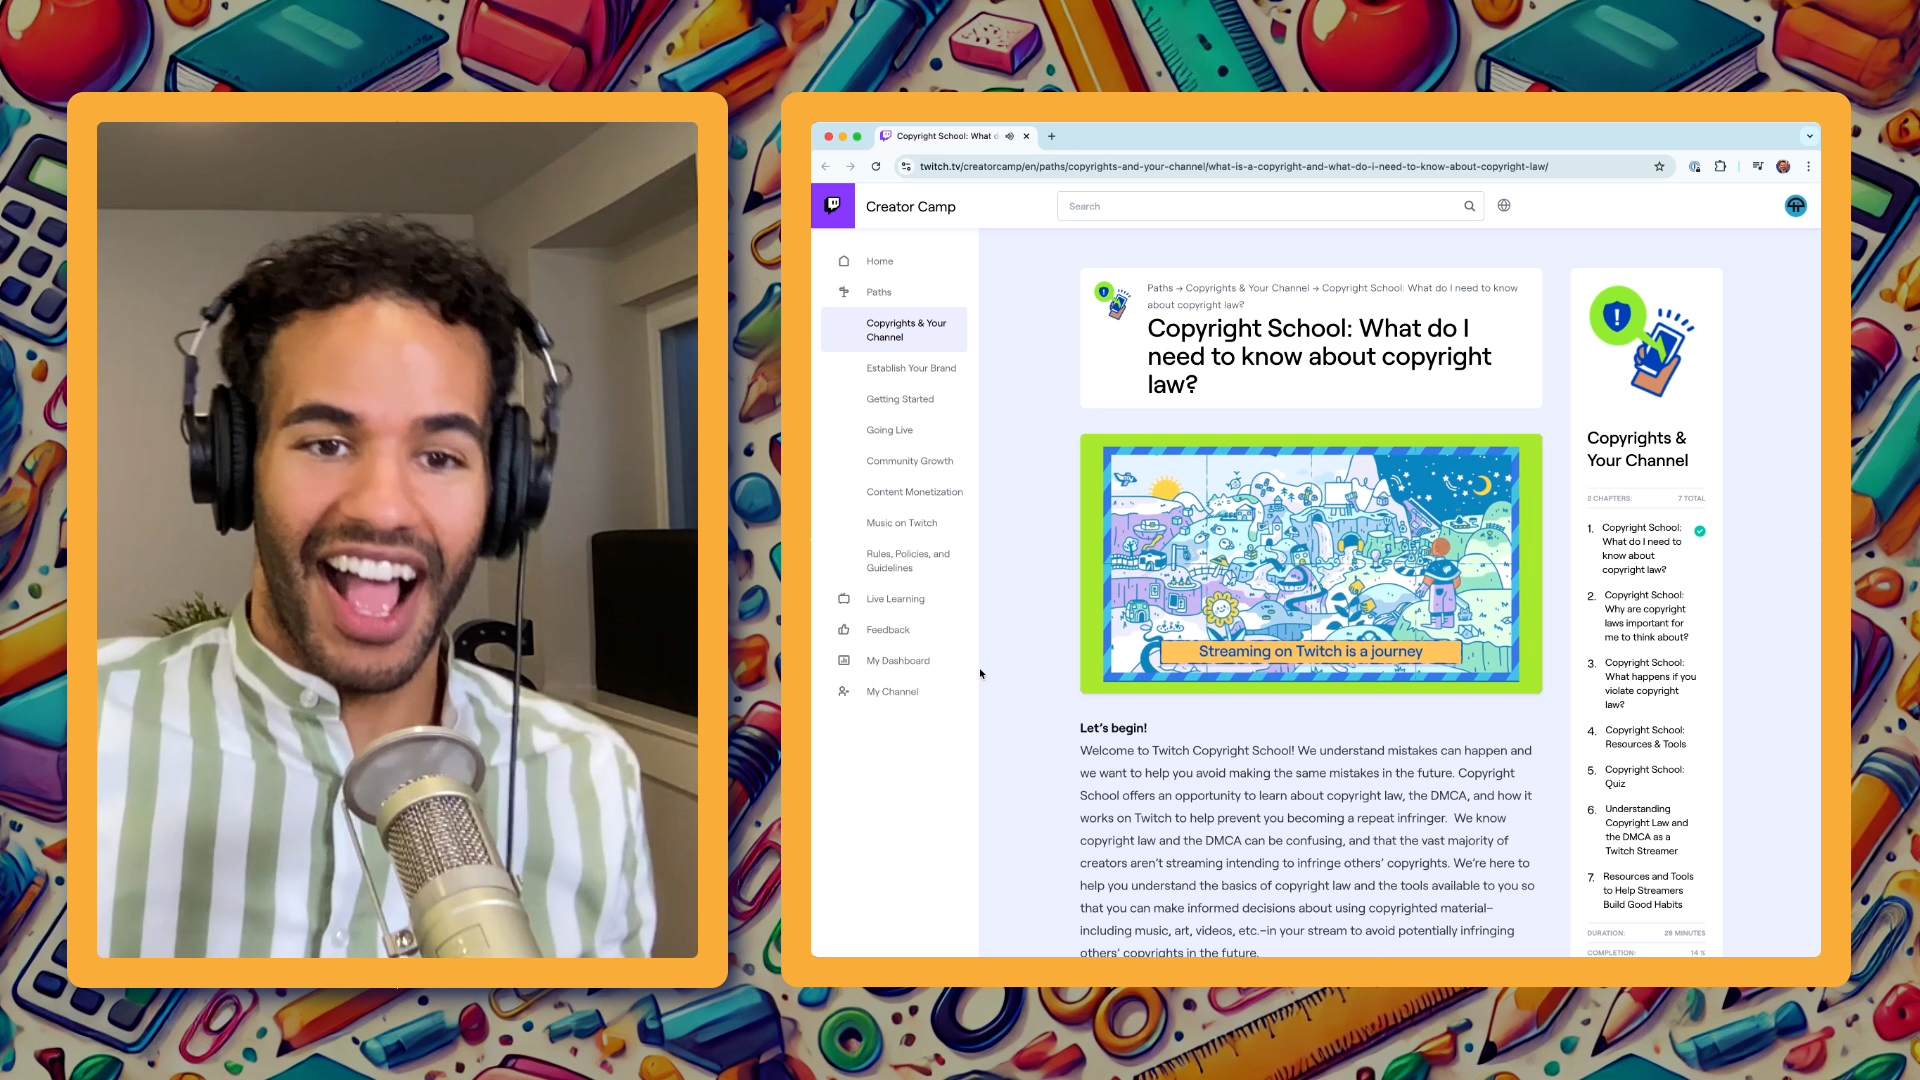The width and height of the screenshot is (1920, 1080).
Task: Open the globe language selector icon
Action: coord(1504,205)
